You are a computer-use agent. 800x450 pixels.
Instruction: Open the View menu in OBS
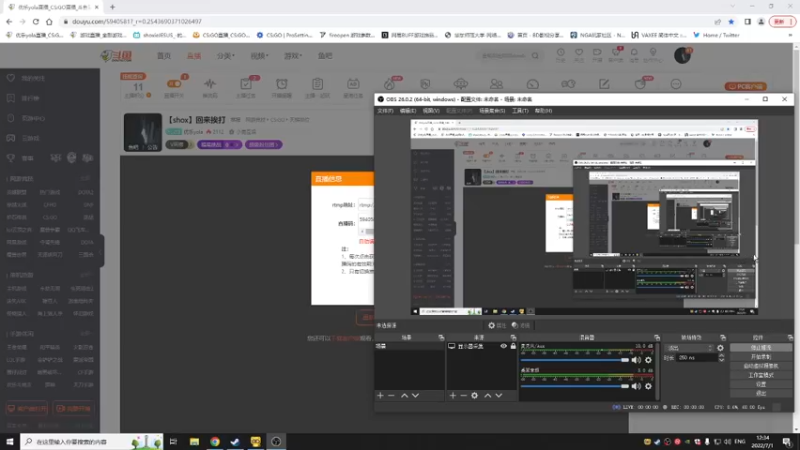(431, 111)
